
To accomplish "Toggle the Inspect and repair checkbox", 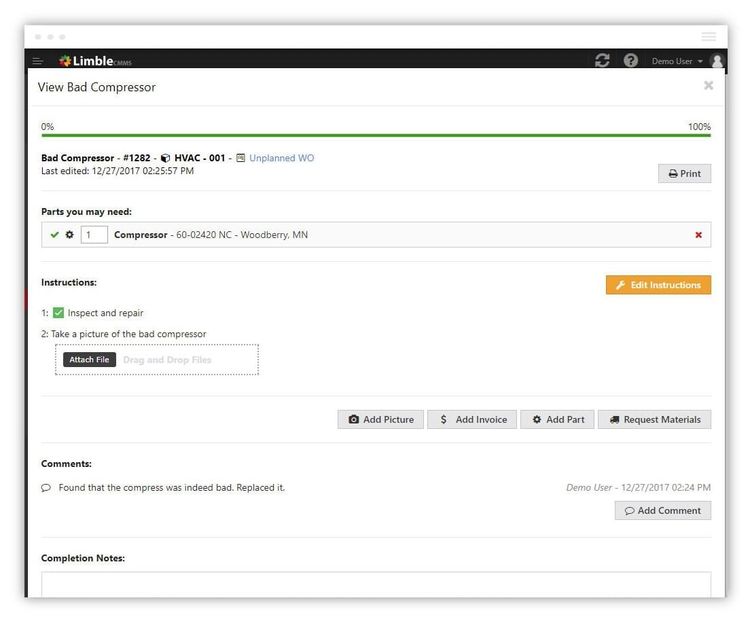I will coord(59,313).
